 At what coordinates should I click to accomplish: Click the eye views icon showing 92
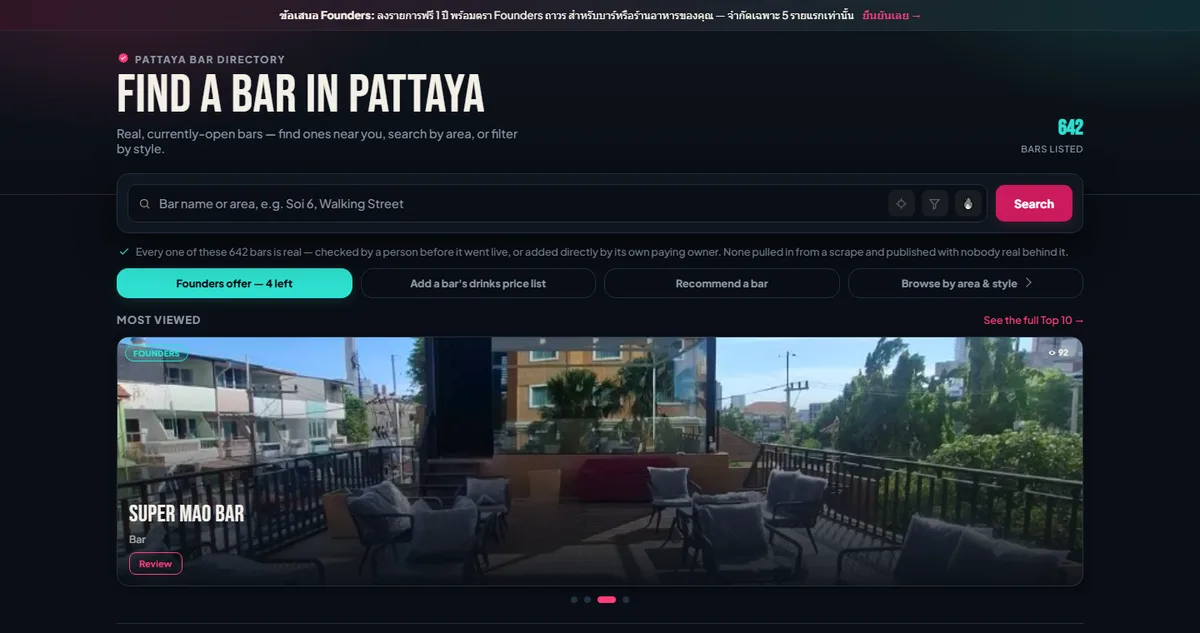click(1052, 353)
